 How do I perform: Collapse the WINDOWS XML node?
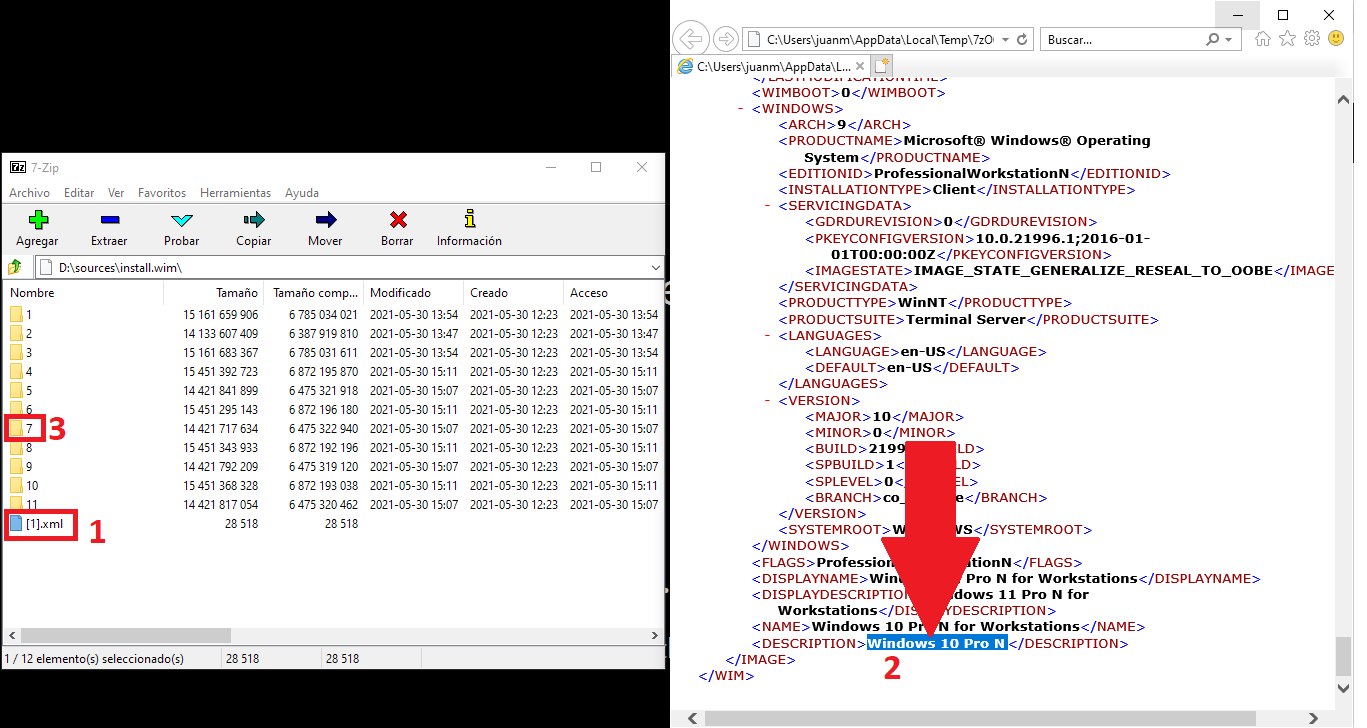740,109
